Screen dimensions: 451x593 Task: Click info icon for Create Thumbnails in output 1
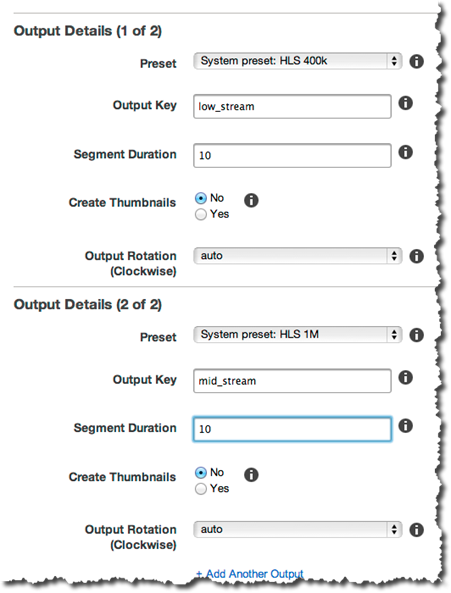tap(251, 200)
